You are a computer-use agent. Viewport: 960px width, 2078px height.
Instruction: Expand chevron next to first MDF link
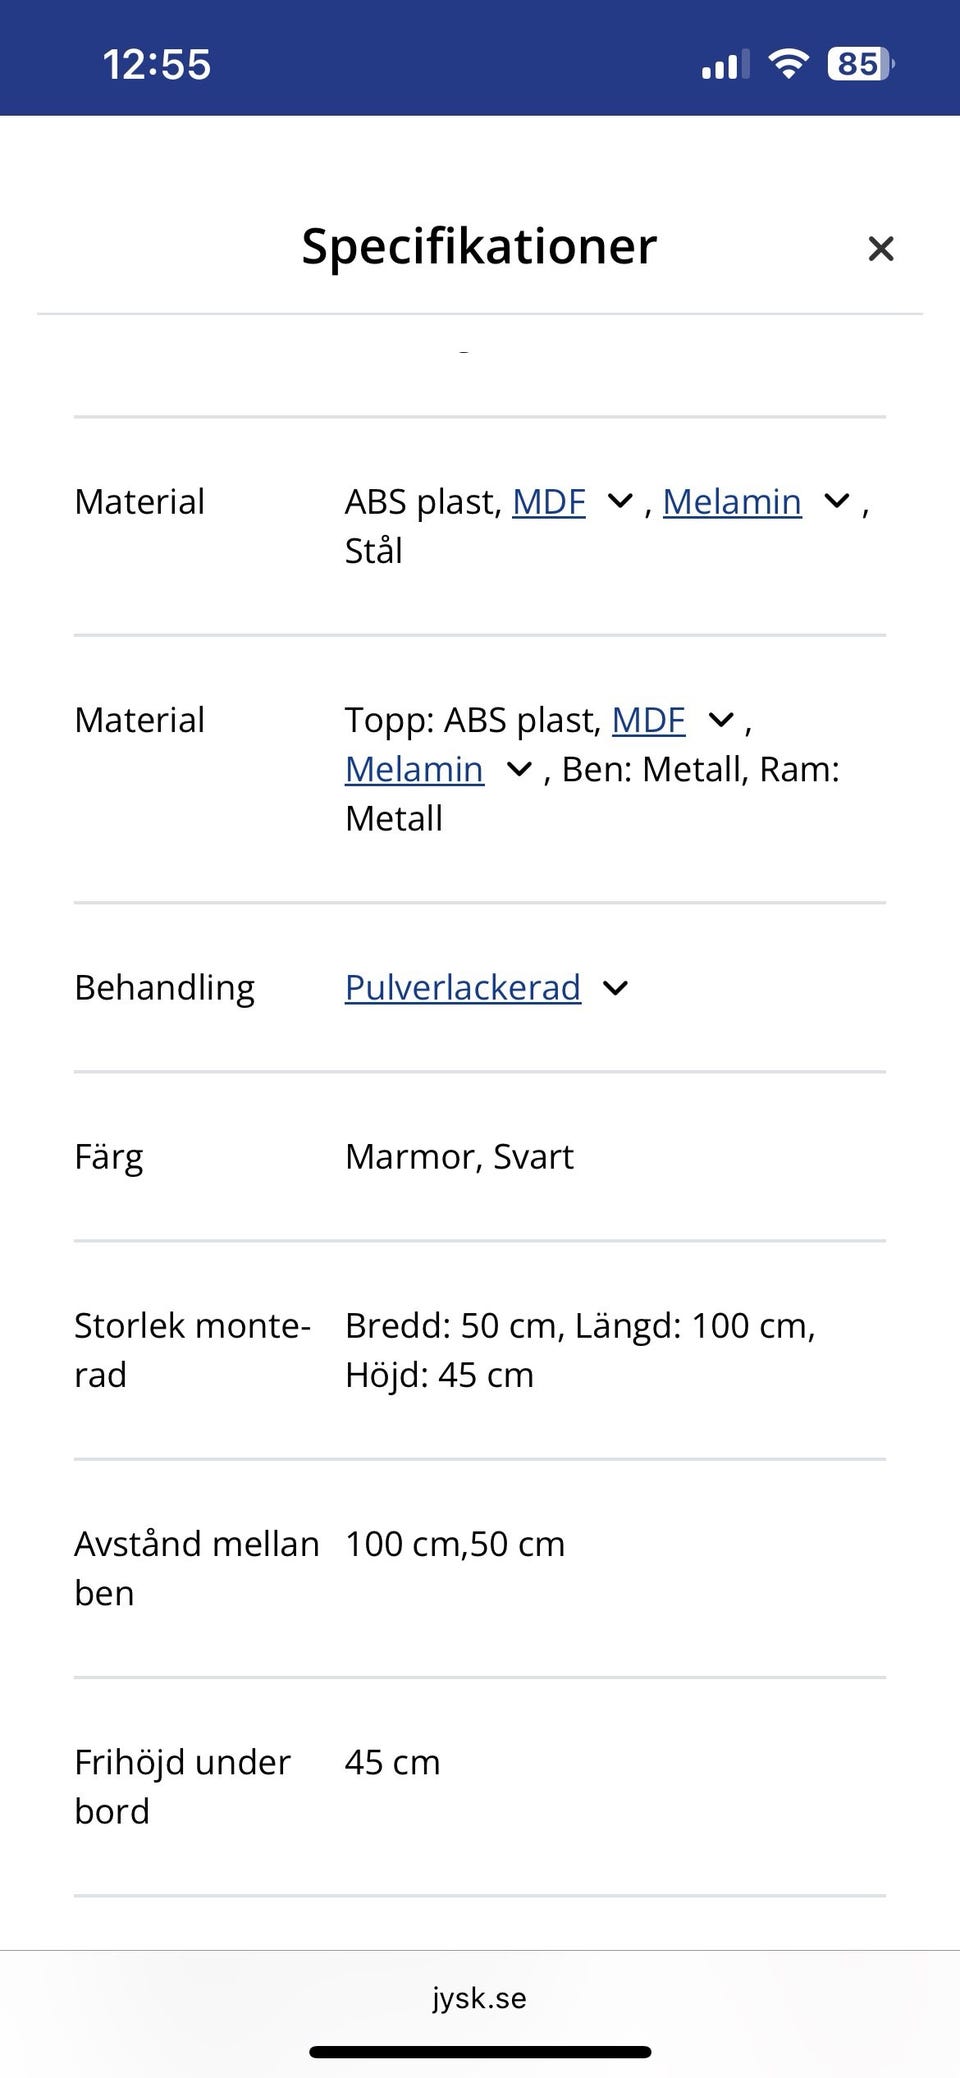pyautogui.click(x=620, y=502)
